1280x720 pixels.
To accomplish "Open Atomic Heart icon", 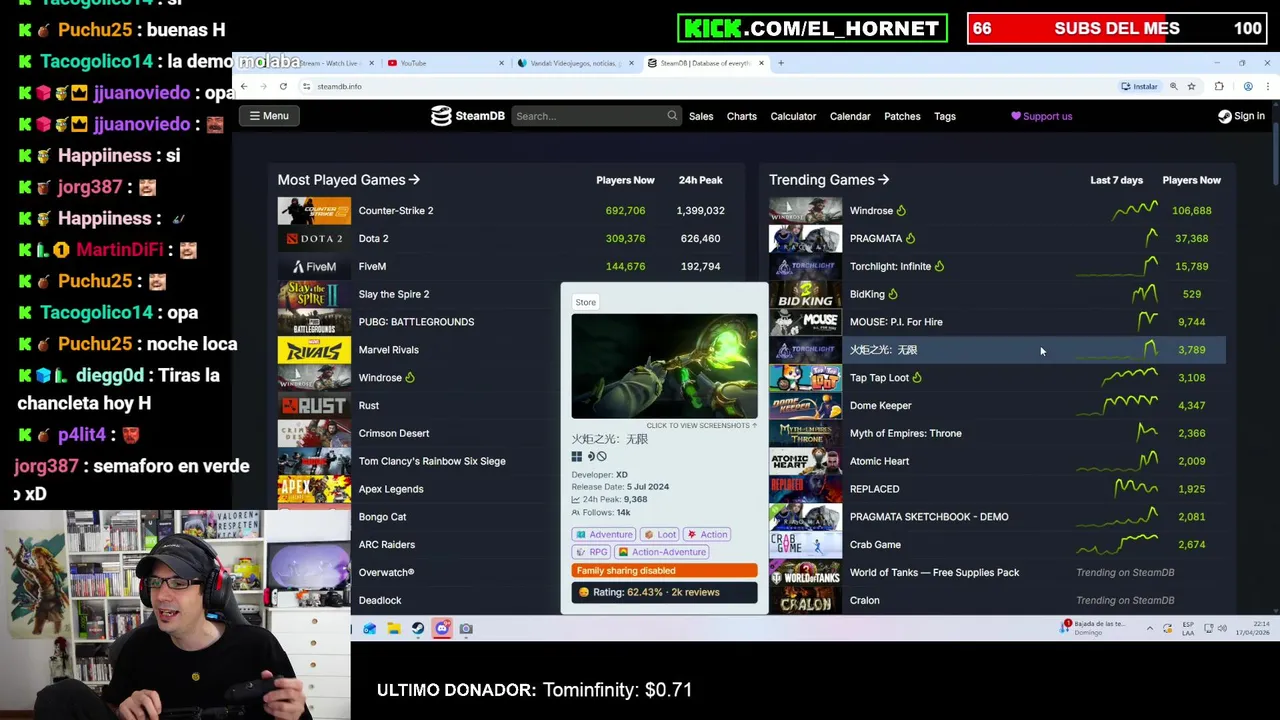I will 805,461.
